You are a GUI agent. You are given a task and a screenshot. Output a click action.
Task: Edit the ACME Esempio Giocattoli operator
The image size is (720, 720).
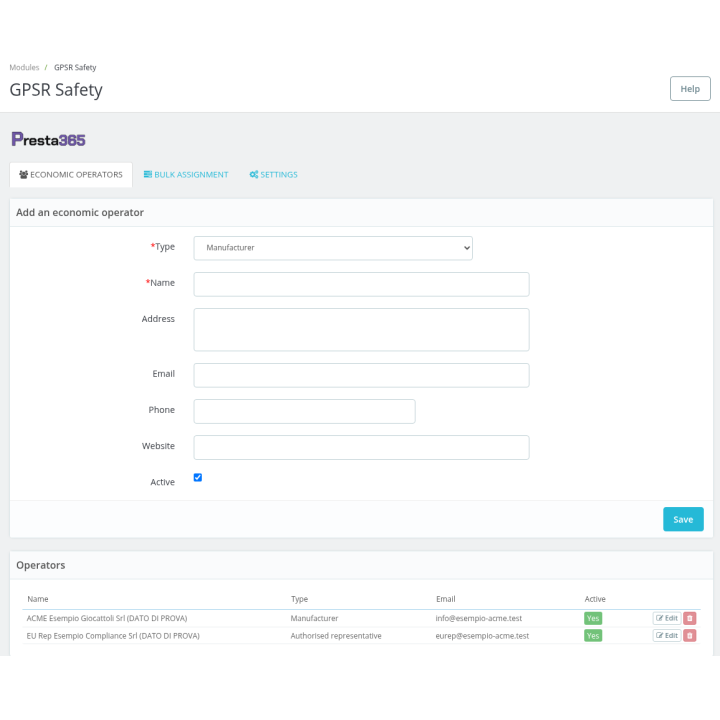[x=666, y=618]
